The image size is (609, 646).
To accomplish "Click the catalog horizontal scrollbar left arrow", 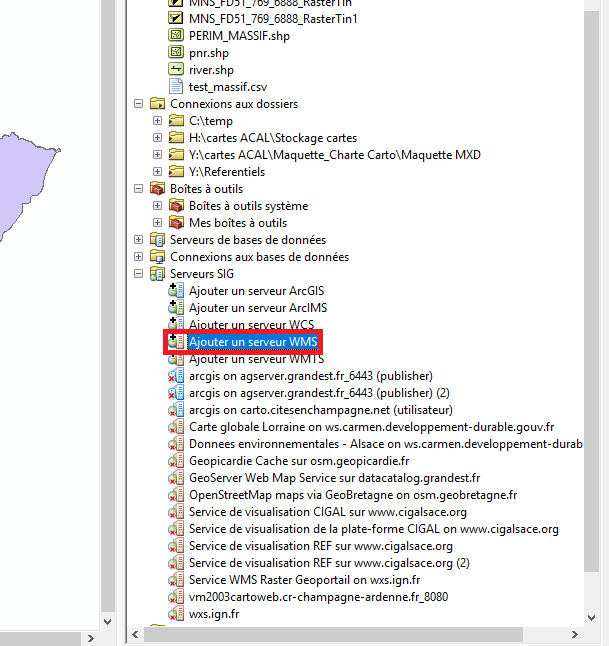I will coord(135,634).
